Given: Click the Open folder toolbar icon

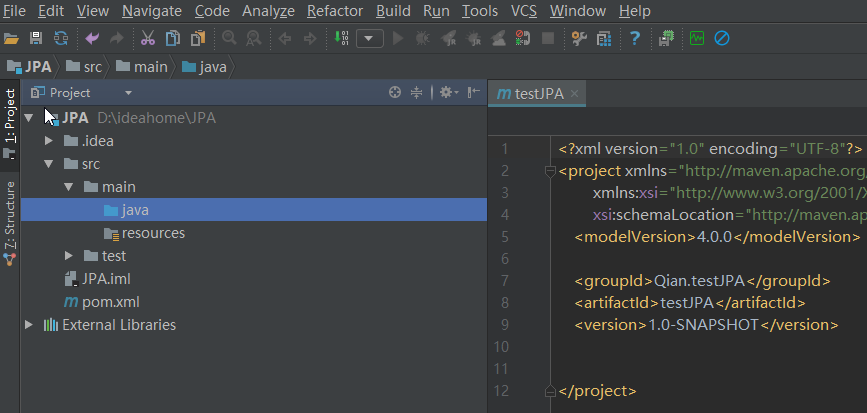Looking at the screenshot, I should [12, 39].
